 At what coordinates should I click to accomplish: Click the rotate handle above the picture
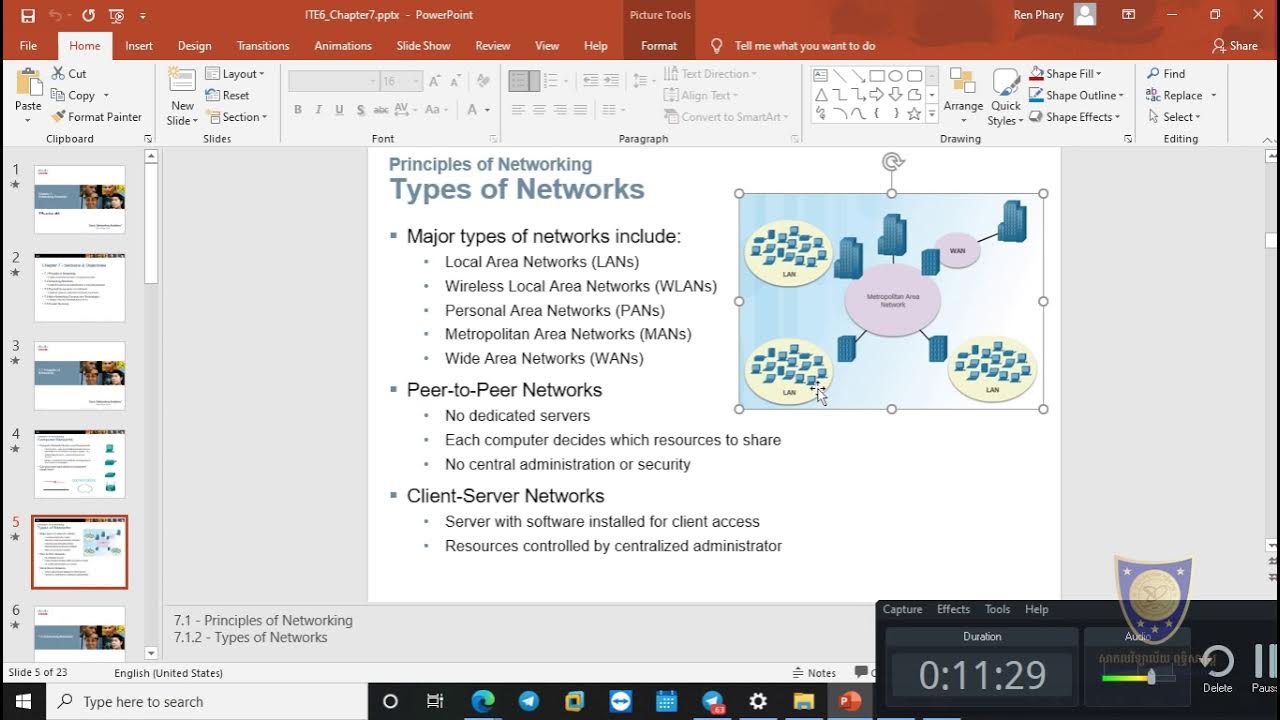click(892, 162)
